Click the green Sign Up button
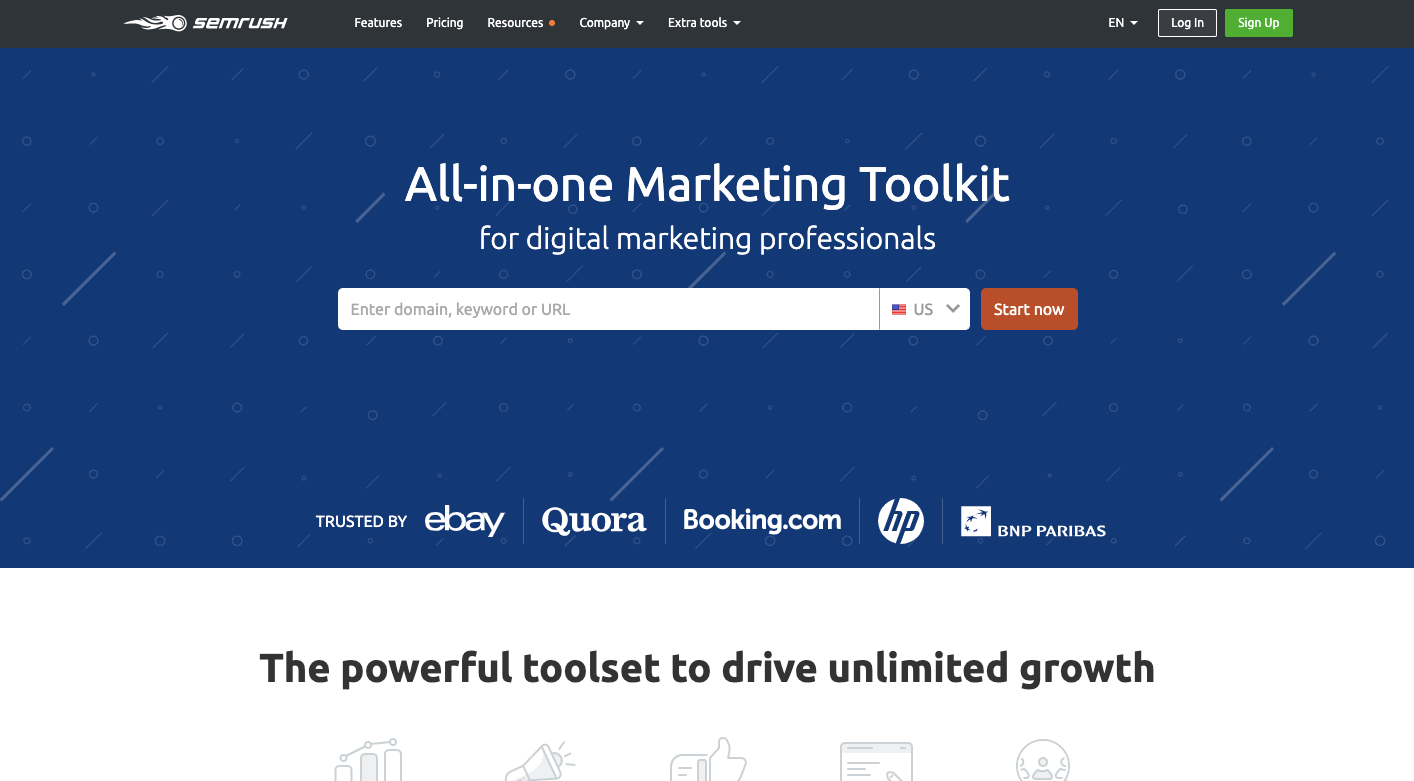 coord(1258,23)
